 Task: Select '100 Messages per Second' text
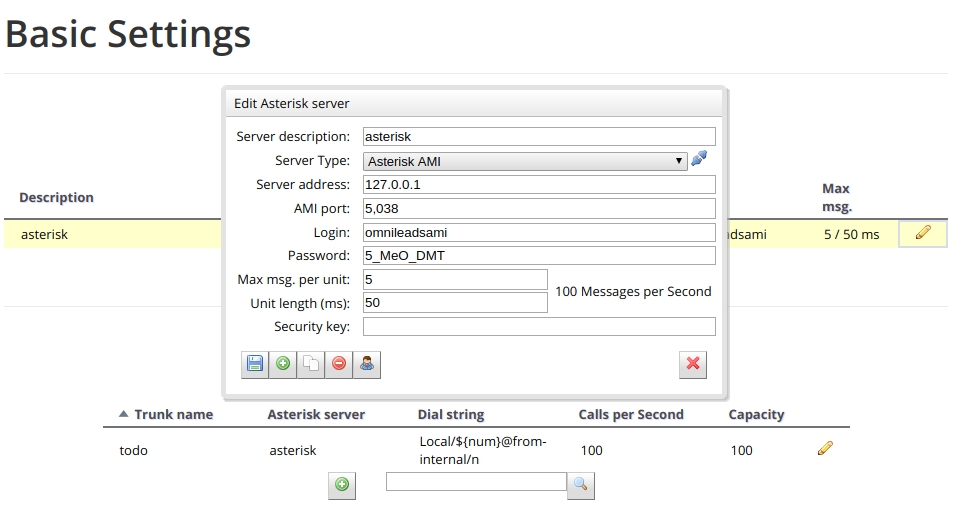(x=633, y=292)
